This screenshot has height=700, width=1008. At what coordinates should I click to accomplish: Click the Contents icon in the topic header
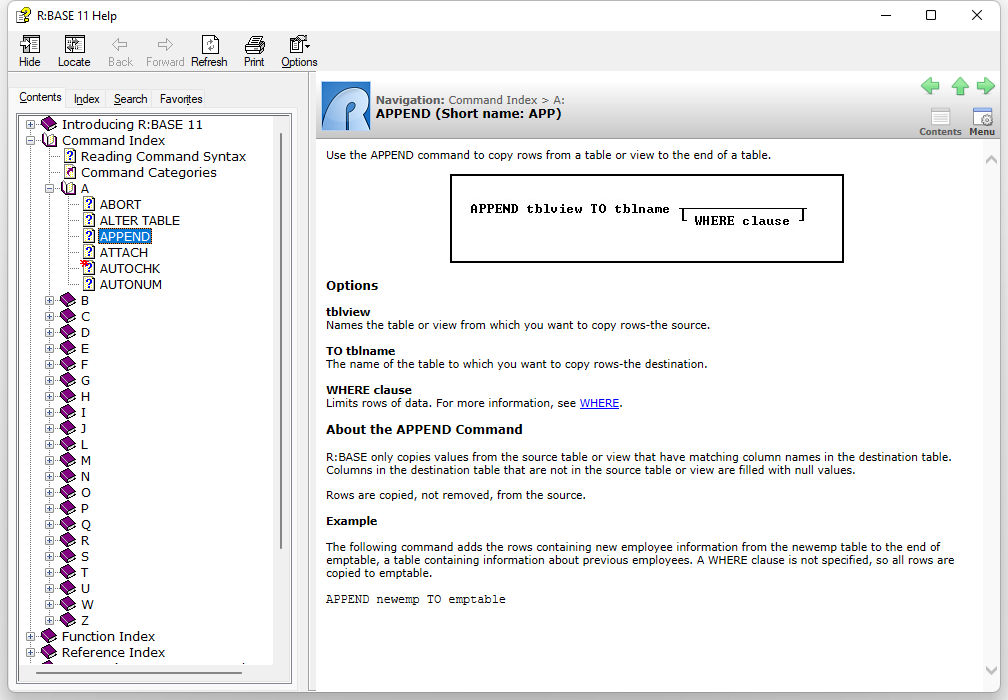point(940,121)
